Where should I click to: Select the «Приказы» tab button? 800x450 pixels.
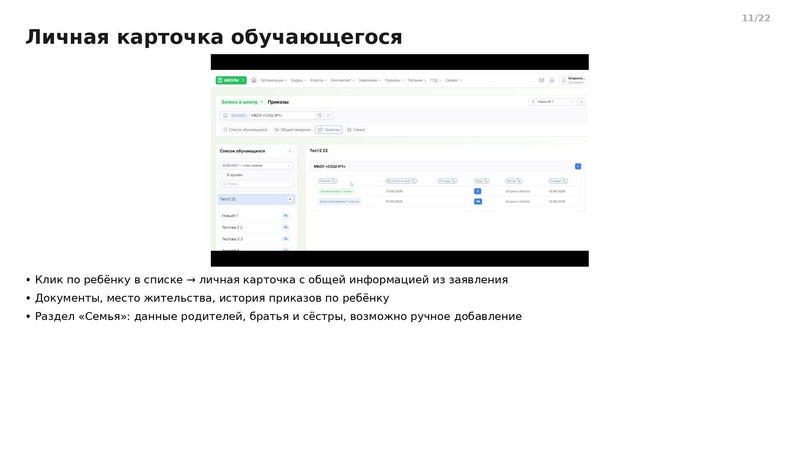329,130
